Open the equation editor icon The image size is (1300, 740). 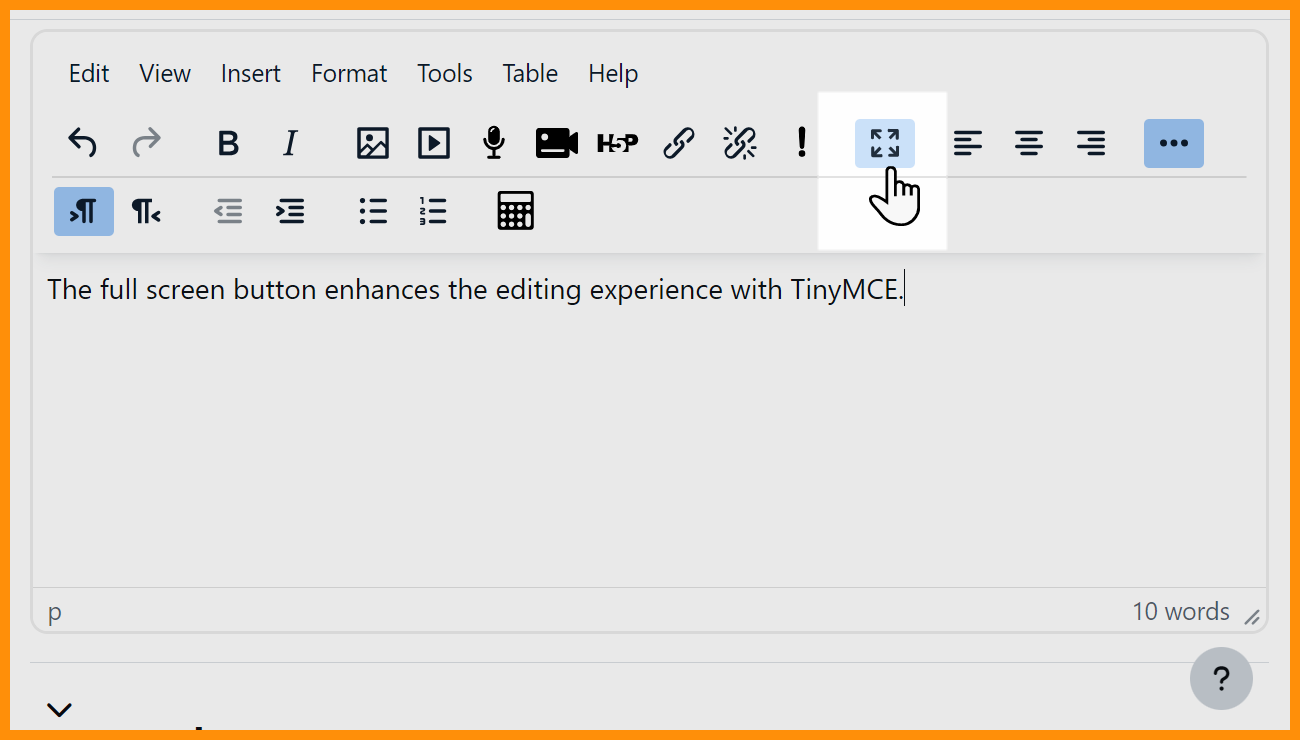pos(515,211)
